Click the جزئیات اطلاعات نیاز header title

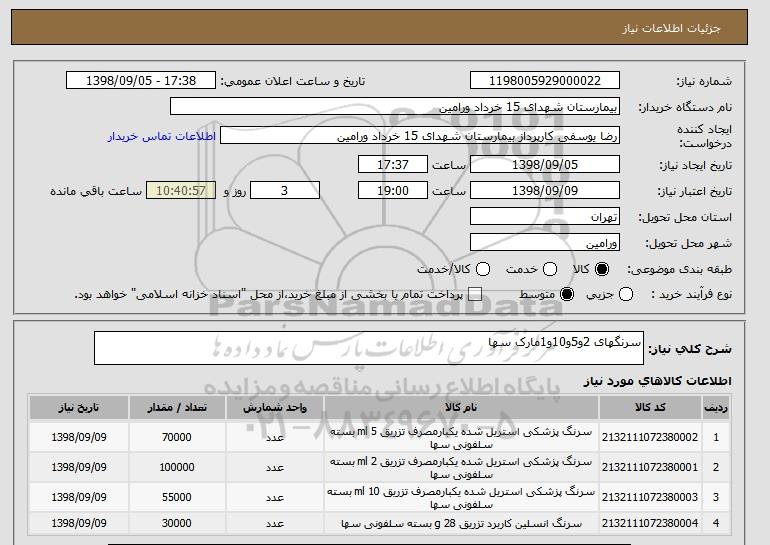671,28
